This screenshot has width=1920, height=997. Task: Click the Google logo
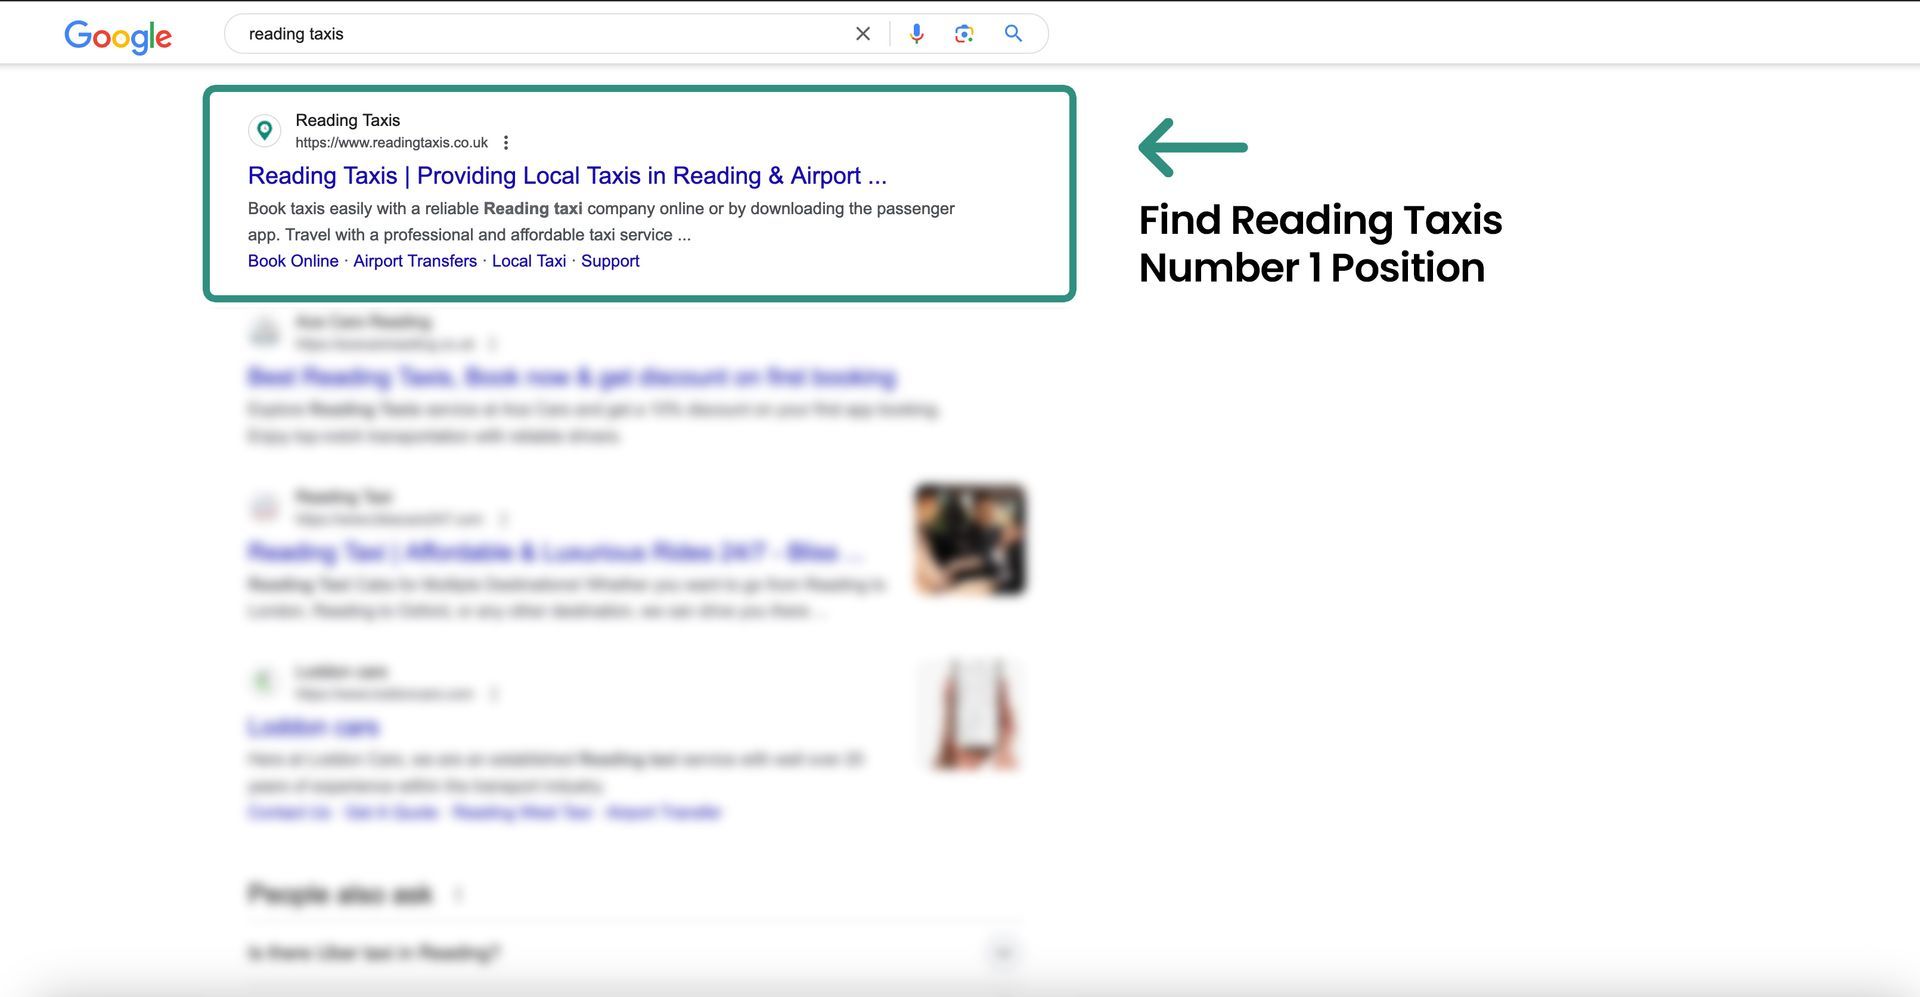click(x=118, y=36)
